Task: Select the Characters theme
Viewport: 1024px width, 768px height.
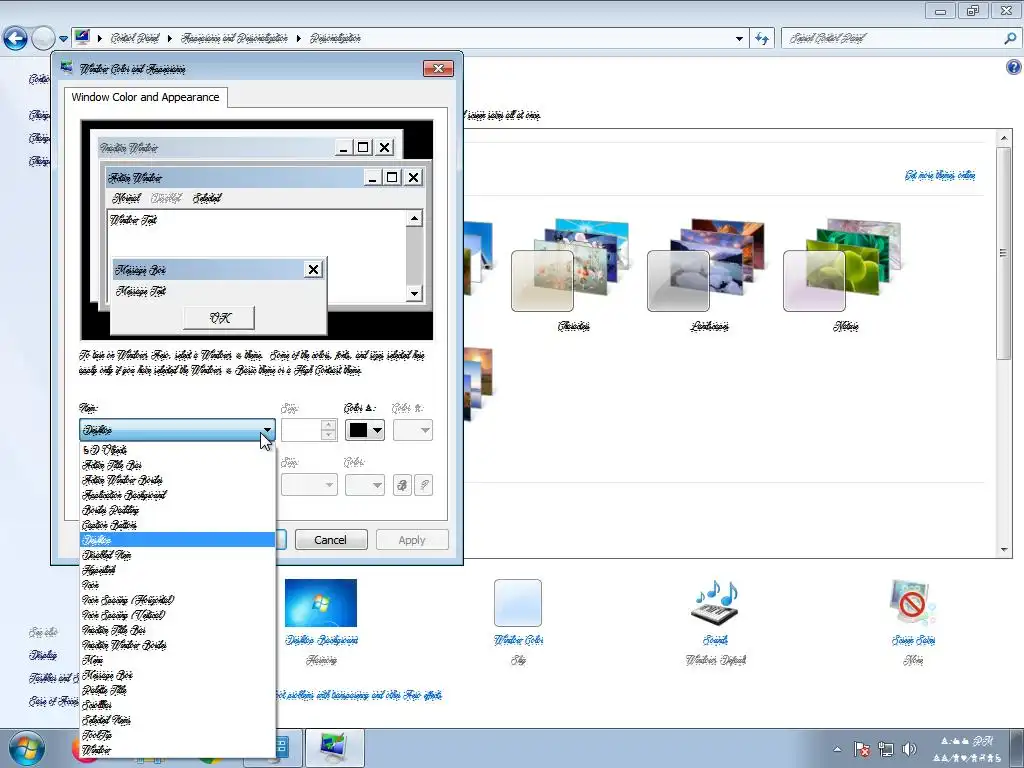Action: (573, 274)
